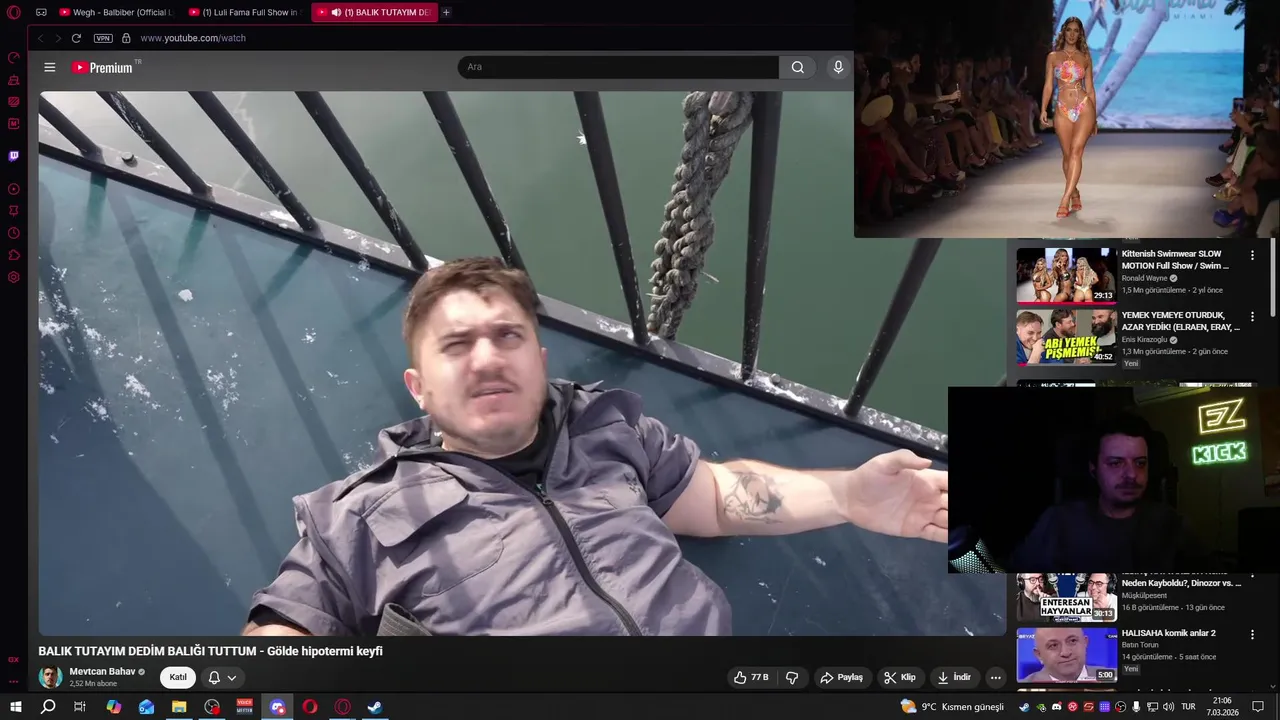Click the site security lock icon
The image size is (1280, 720).
pos(126,38)
